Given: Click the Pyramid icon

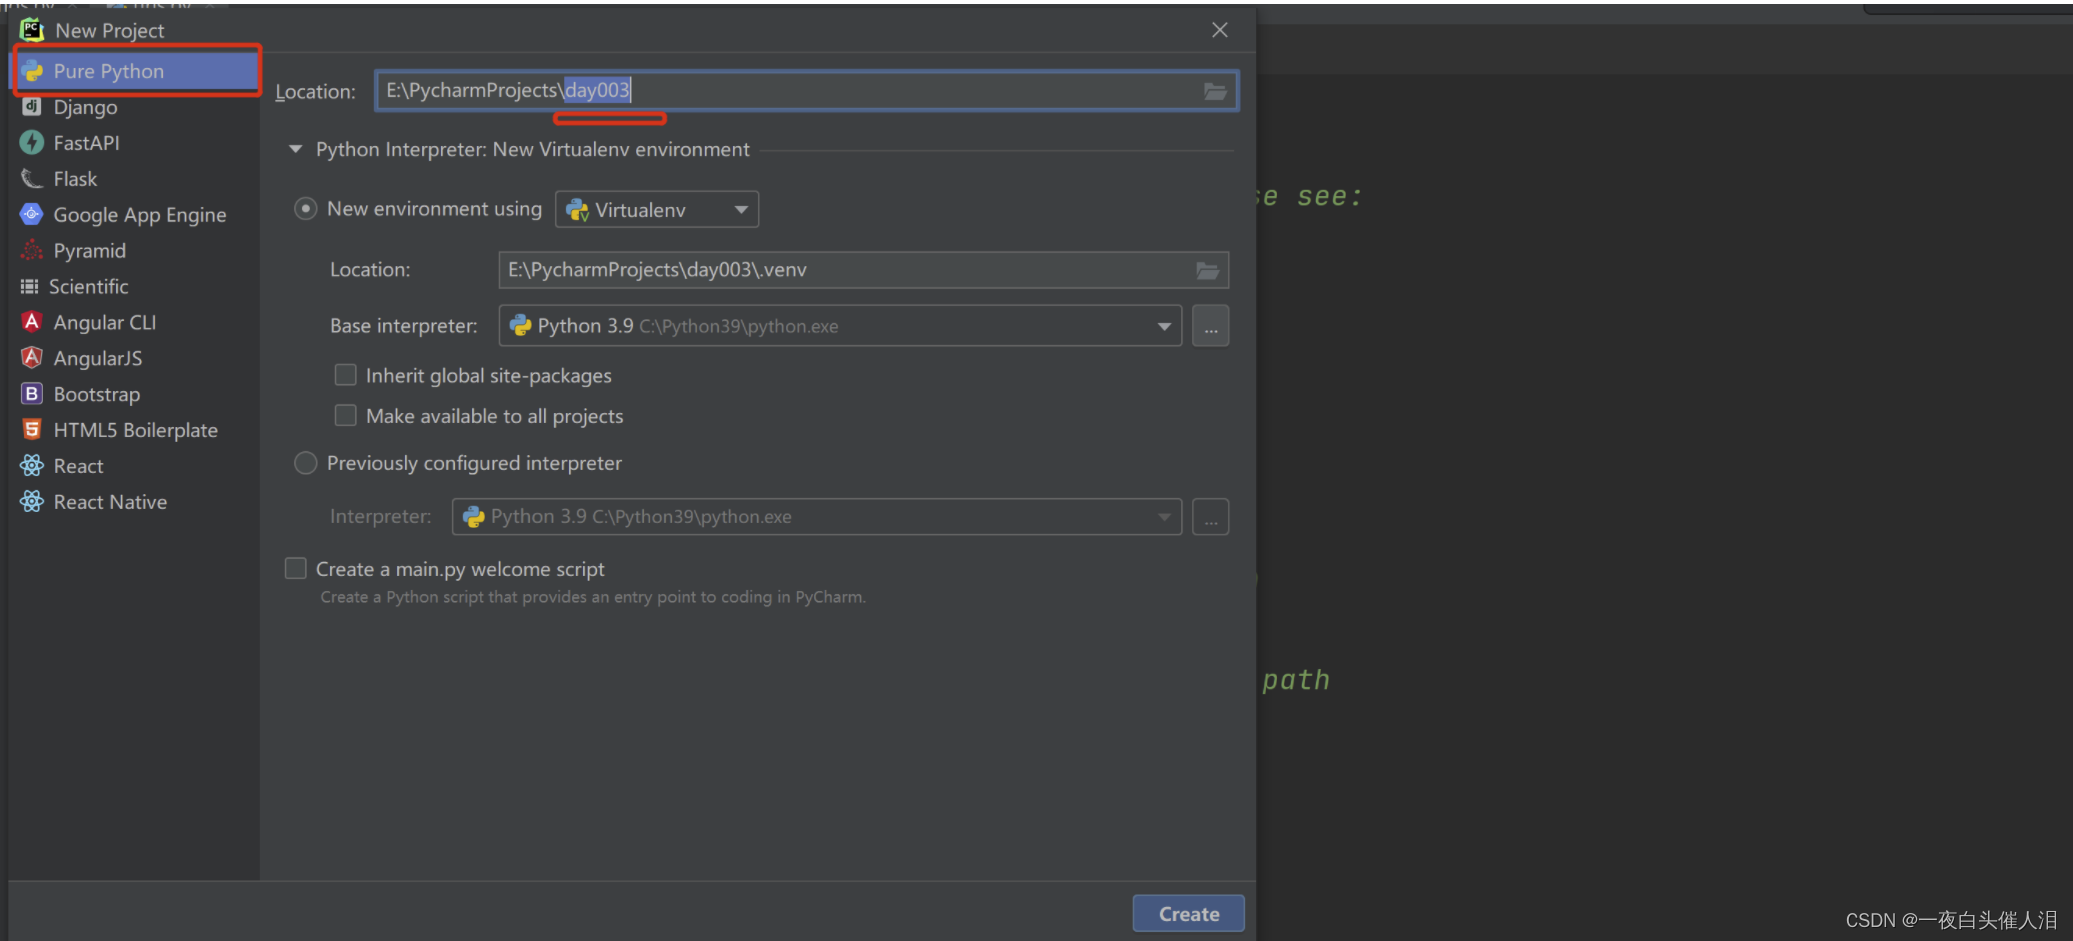Looking at the screenshot, I should click(x=32, y=250).
